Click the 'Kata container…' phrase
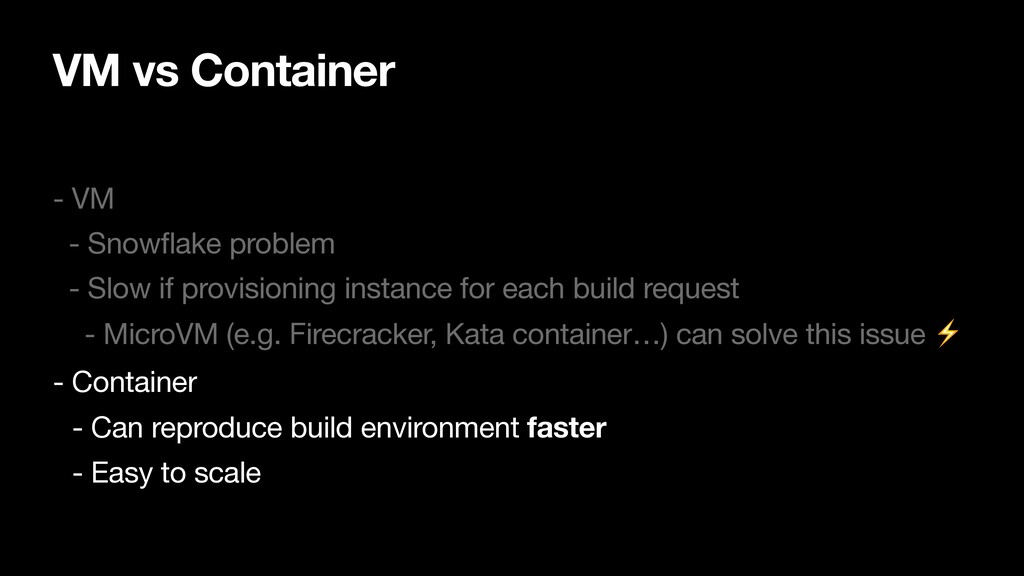Viewport: 1024px width, 576px height. pyautogui.click(x=556, y=334)
